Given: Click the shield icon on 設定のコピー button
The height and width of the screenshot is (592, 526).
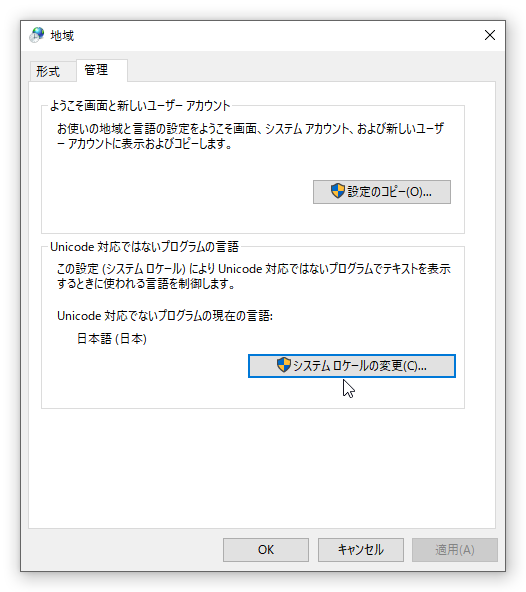Looking at the screenshot, I should point(338,191).
